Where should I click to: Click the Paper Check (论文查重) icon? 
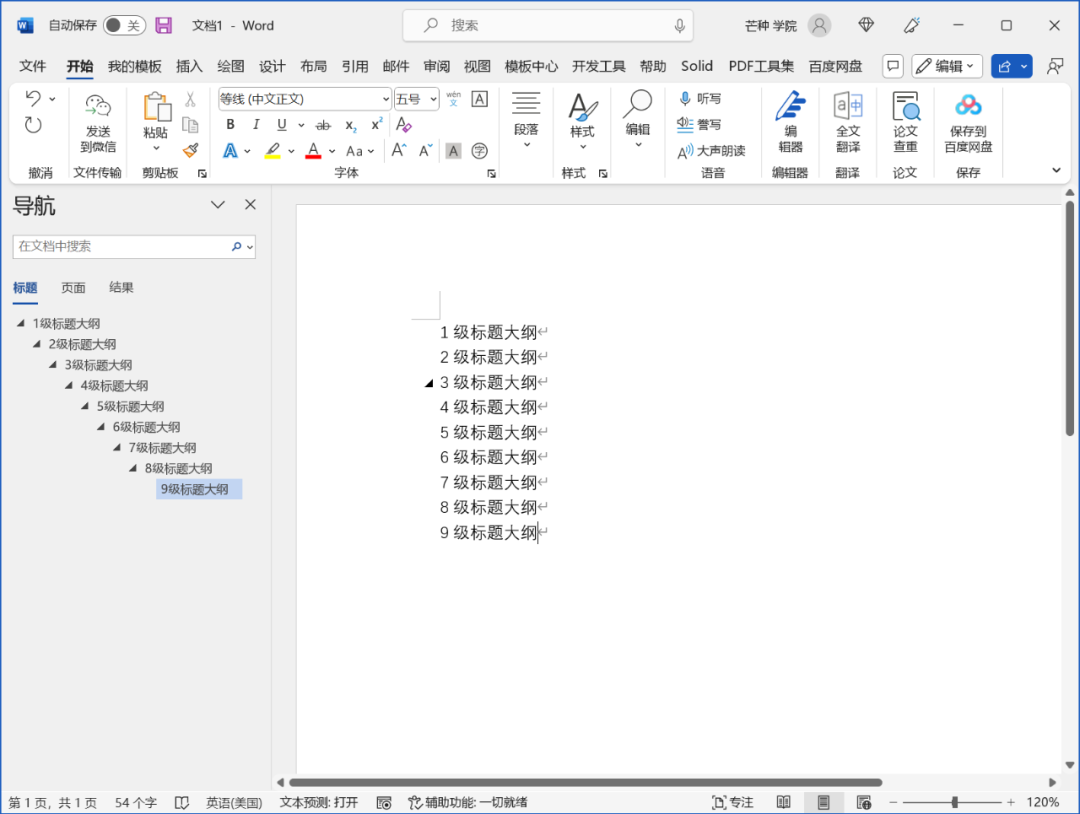pyautogui.click(x=905, y=107)
